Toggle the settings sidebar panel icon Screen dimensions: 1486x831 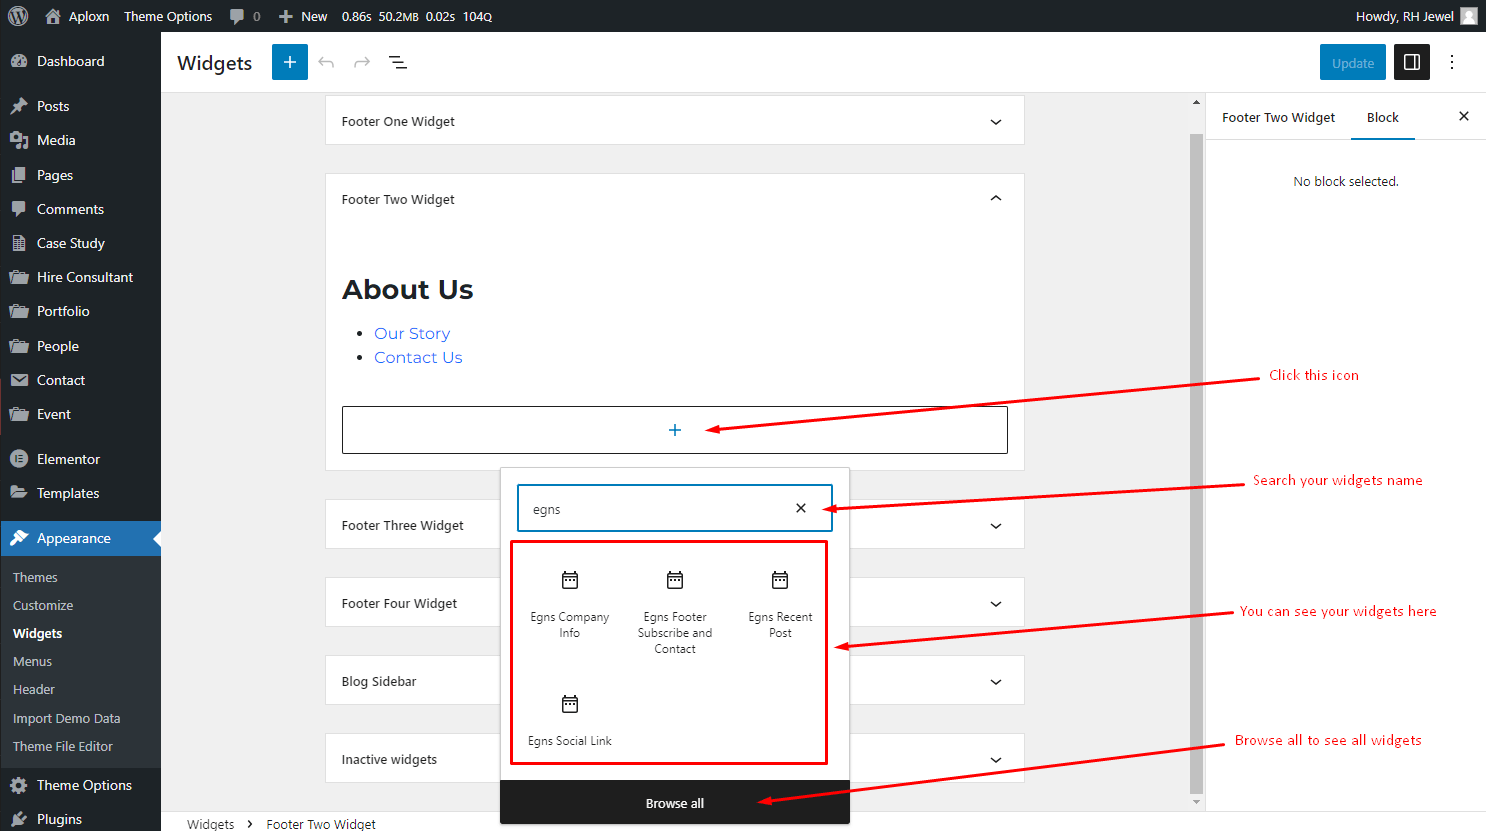coord(1412,62)
